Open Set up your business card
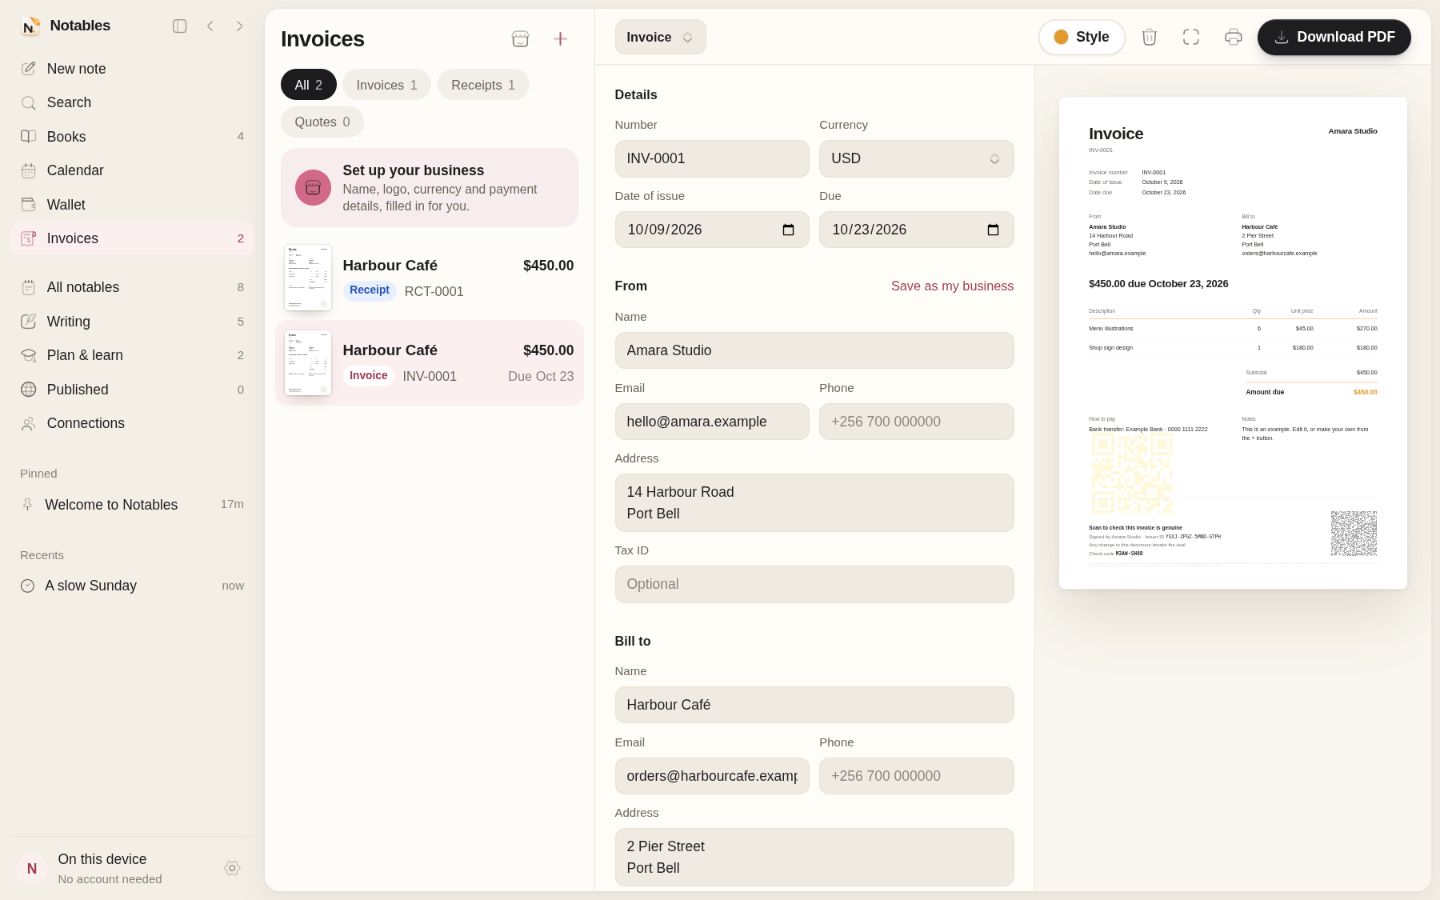Screen dimensions: 1440x900 point(429,188)
